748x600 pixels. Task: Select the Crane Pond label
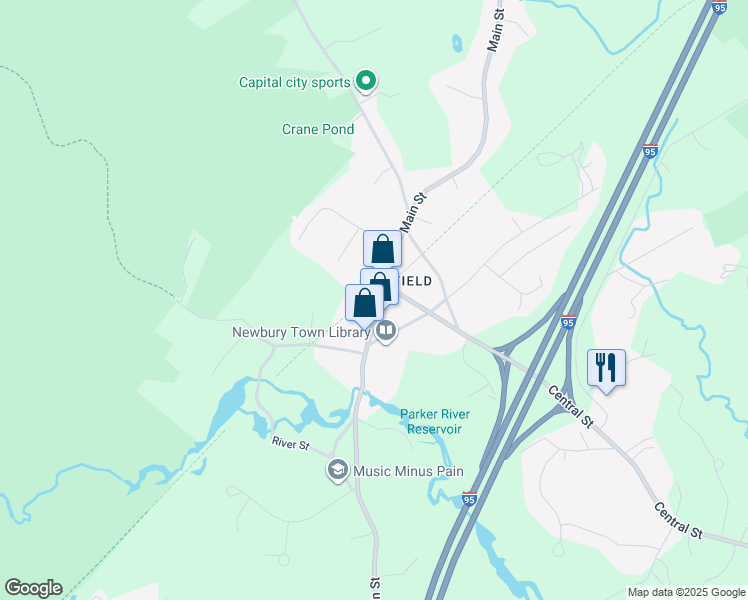[x=318, y=129]
